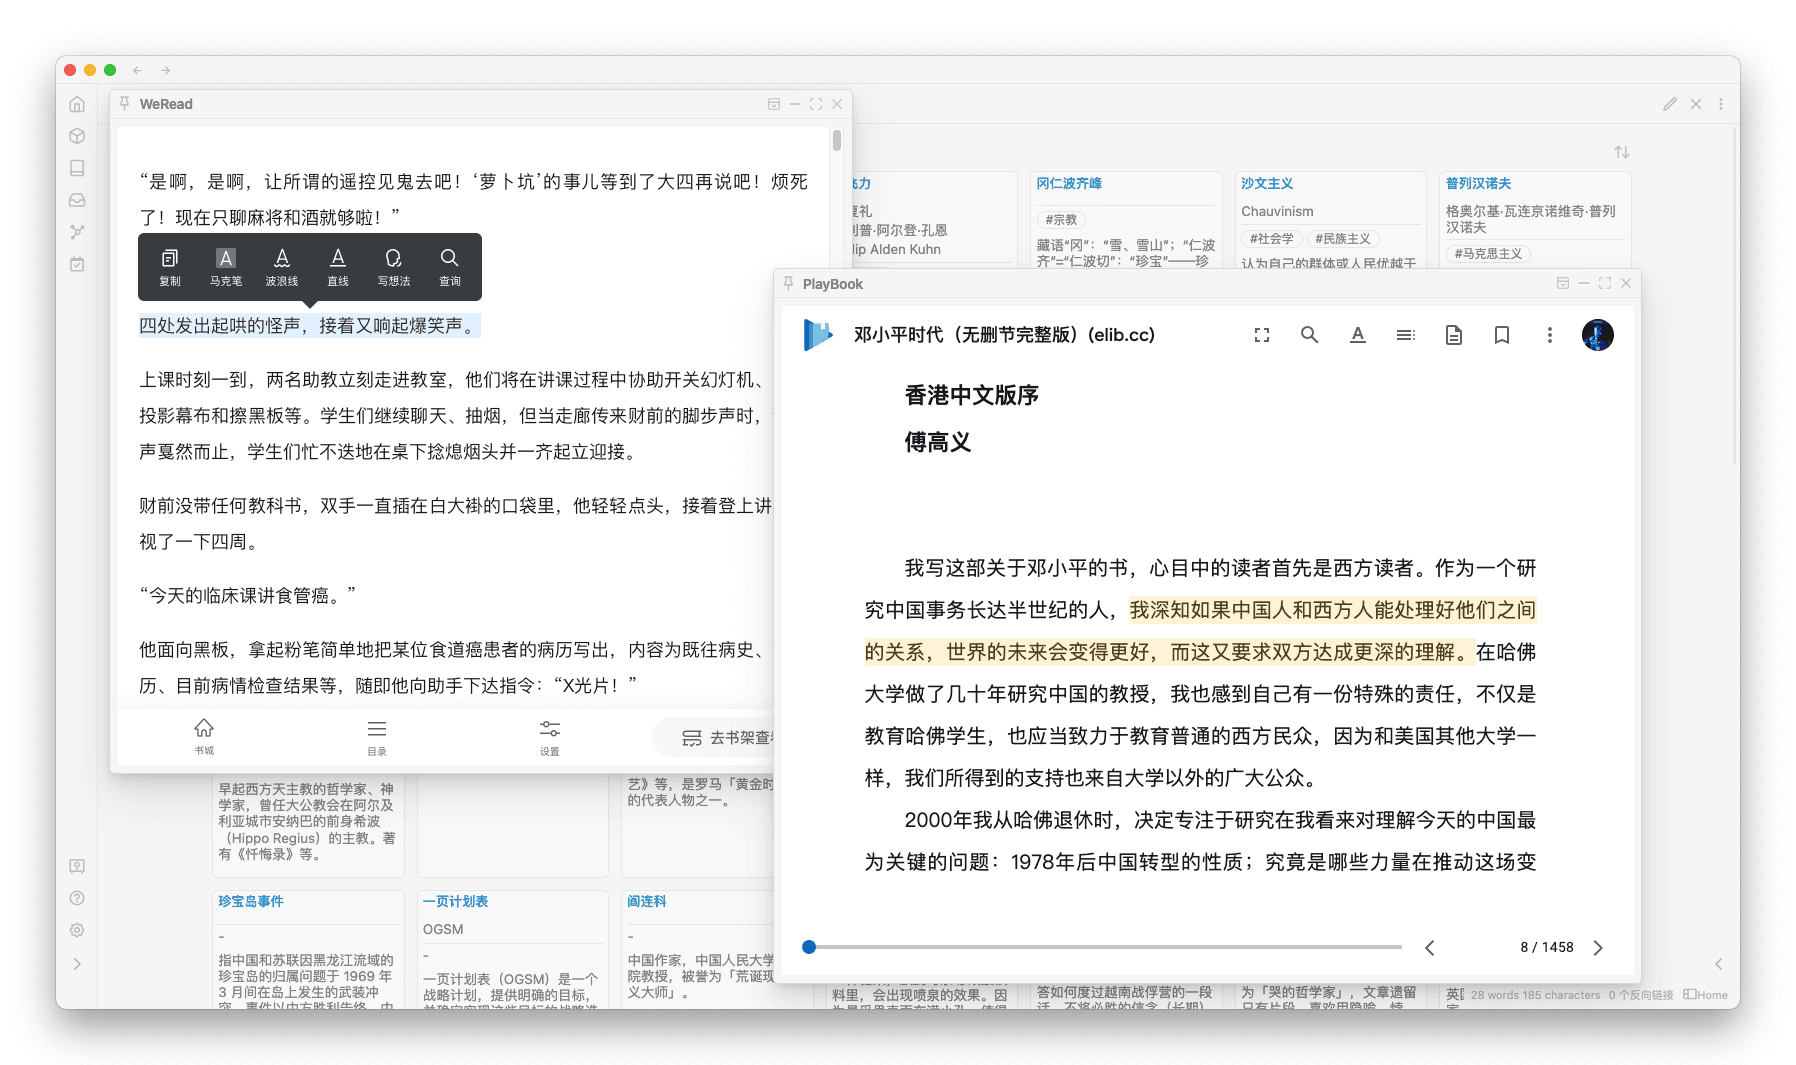The height and width of the screenshot is (1065, 1796).
Task: Click the 0个反向链接 status bar item
Action: 1641,995
